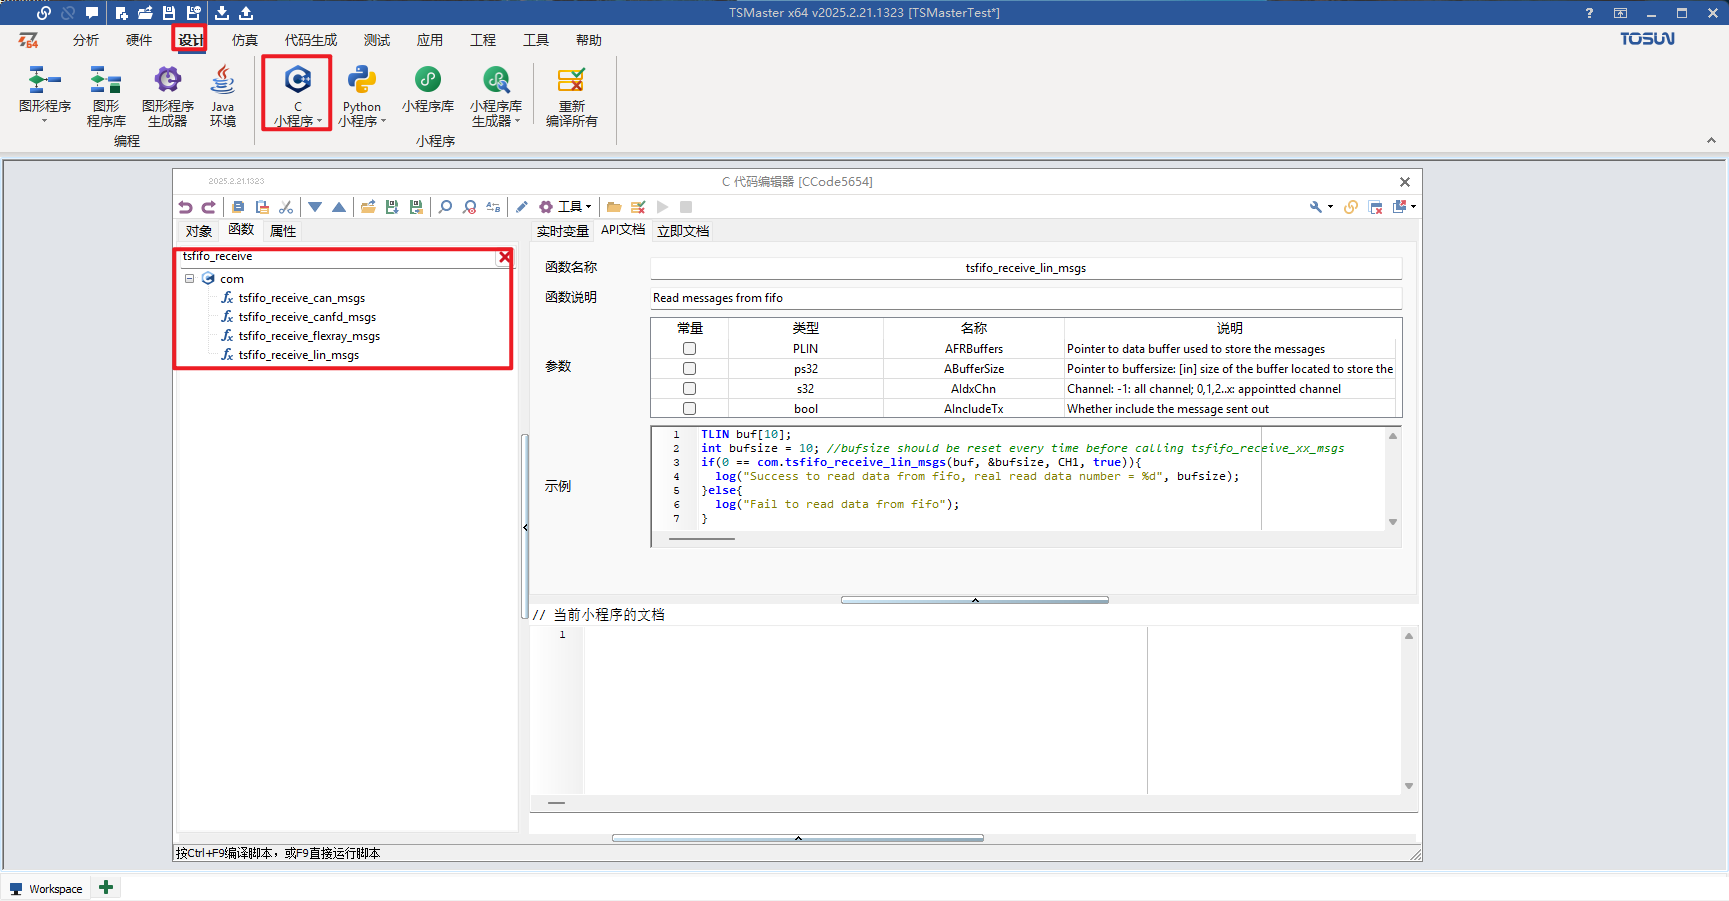Redo the edit in code editor
This screenshot has height=901, width=1729.
(208, 207)
